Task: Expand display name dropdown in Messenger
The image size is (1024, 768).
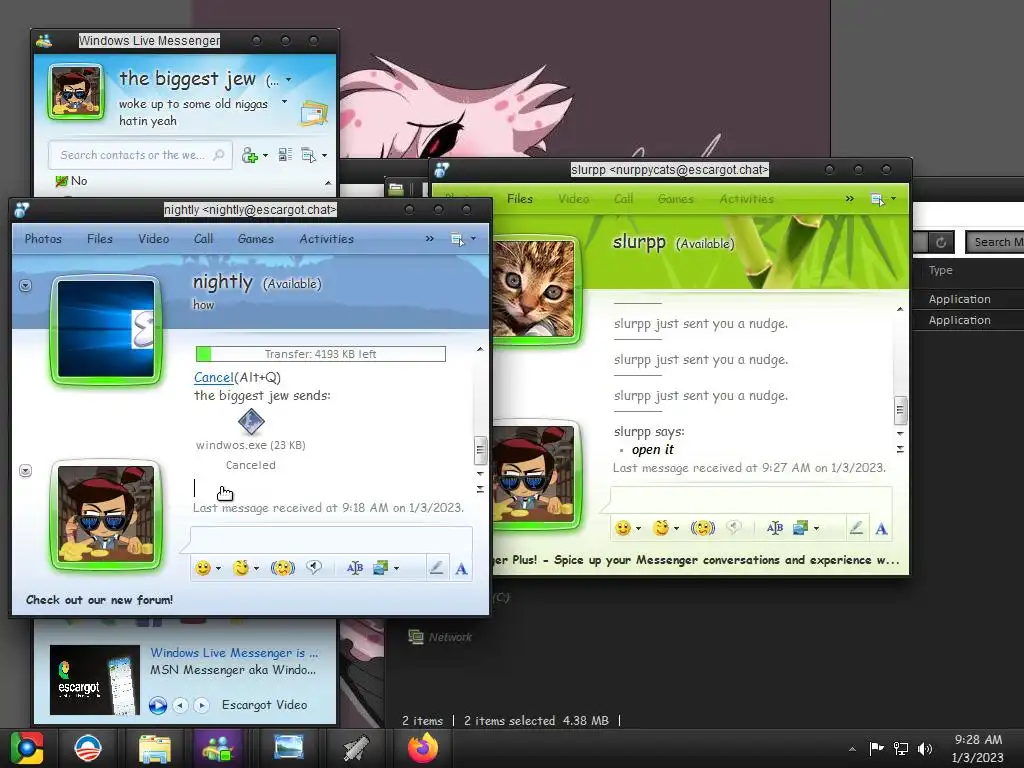Action: pyautogui.click(x=288, y=80)
